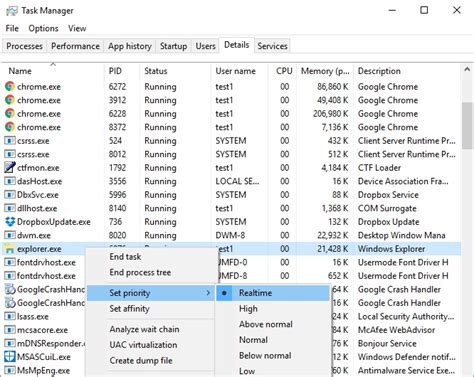474x377 pixels.
Task: Click the dasHost.exe process icon
Action: [10, 181]
